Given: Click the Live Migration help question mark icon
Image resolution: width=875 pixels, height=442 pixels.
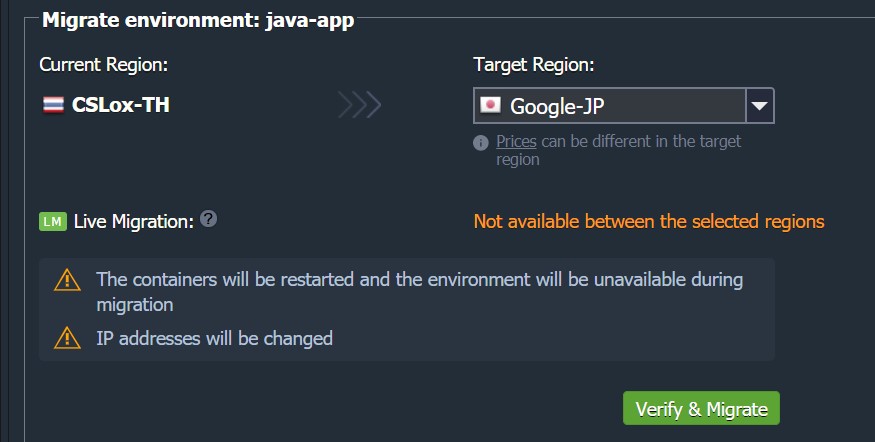Looking at the screenshot, I should 209,219.
